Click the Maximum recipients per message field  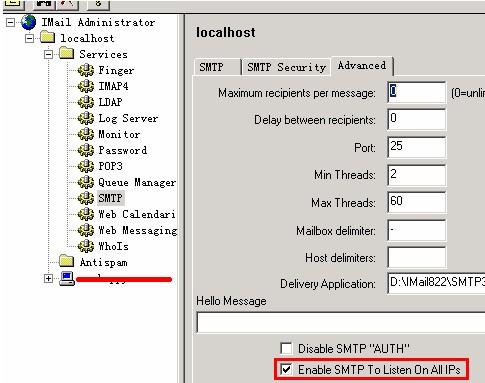click(x=417, y=92)
